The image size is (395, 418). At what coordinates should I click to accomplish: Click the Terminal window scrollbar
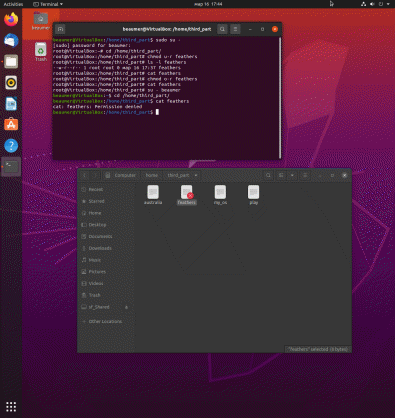coord(280,97)
